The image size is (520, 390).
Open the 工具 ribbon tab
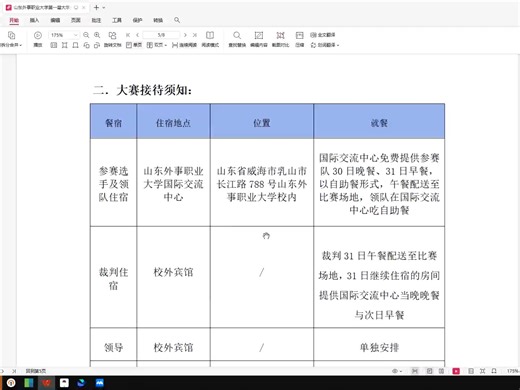[117, 20]
